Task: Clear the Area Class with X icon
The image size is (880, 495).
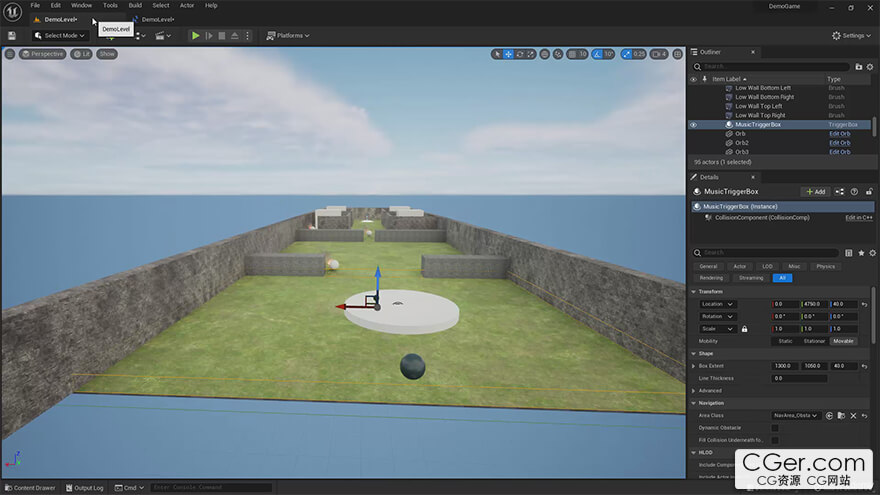Action: [853, 416]
